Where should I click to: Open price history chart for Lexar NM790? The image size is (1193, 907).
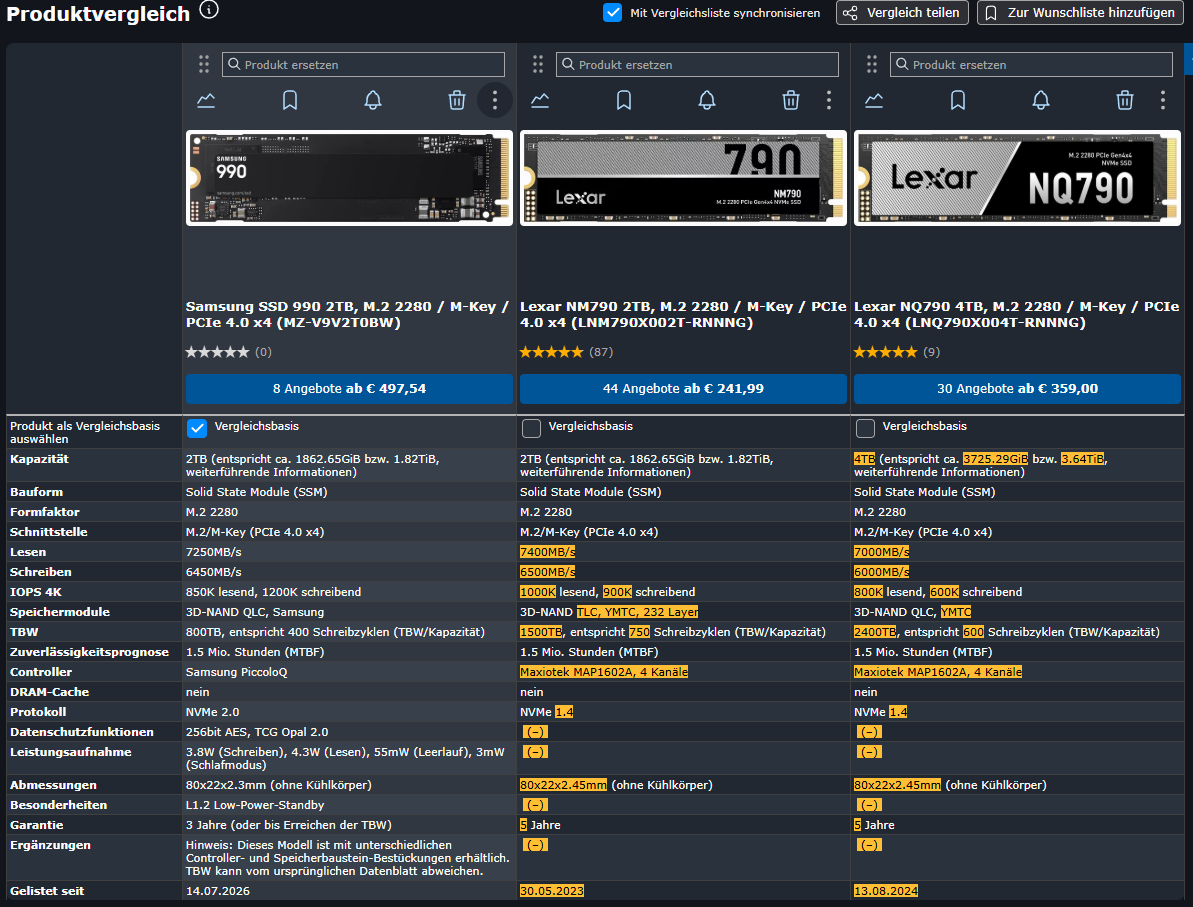point(540,100)
